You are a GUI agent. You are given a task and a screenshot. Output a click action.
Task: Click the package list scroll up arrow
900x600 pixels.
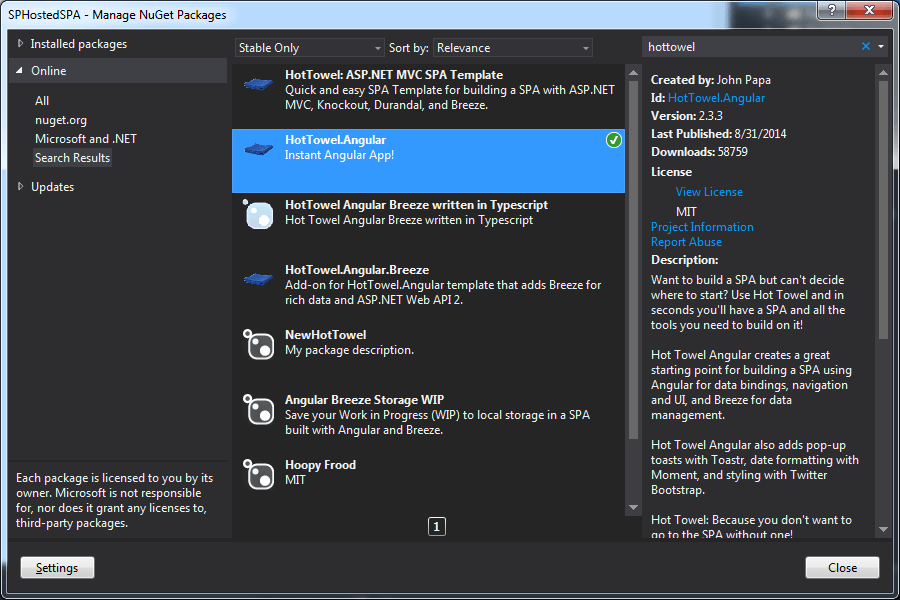[633, 73]
